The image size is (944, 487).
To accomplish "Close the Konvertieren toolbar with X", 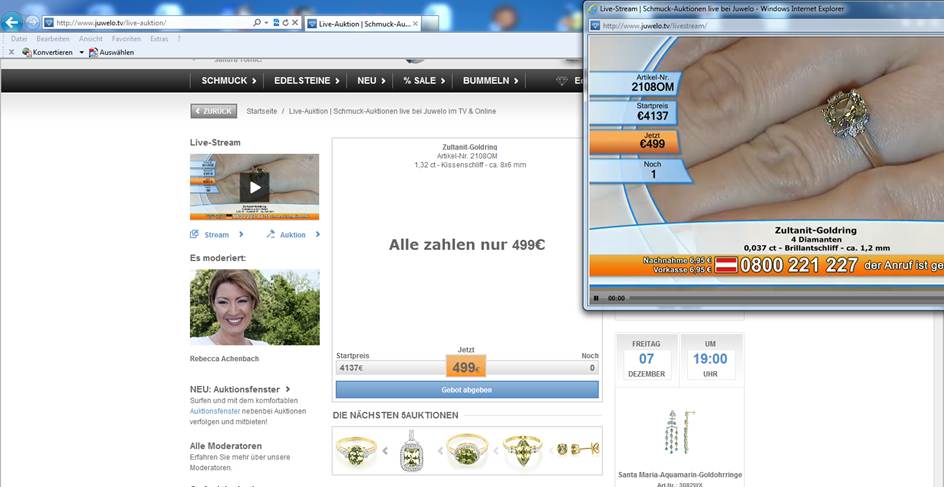I will click(x=11, y=52).
